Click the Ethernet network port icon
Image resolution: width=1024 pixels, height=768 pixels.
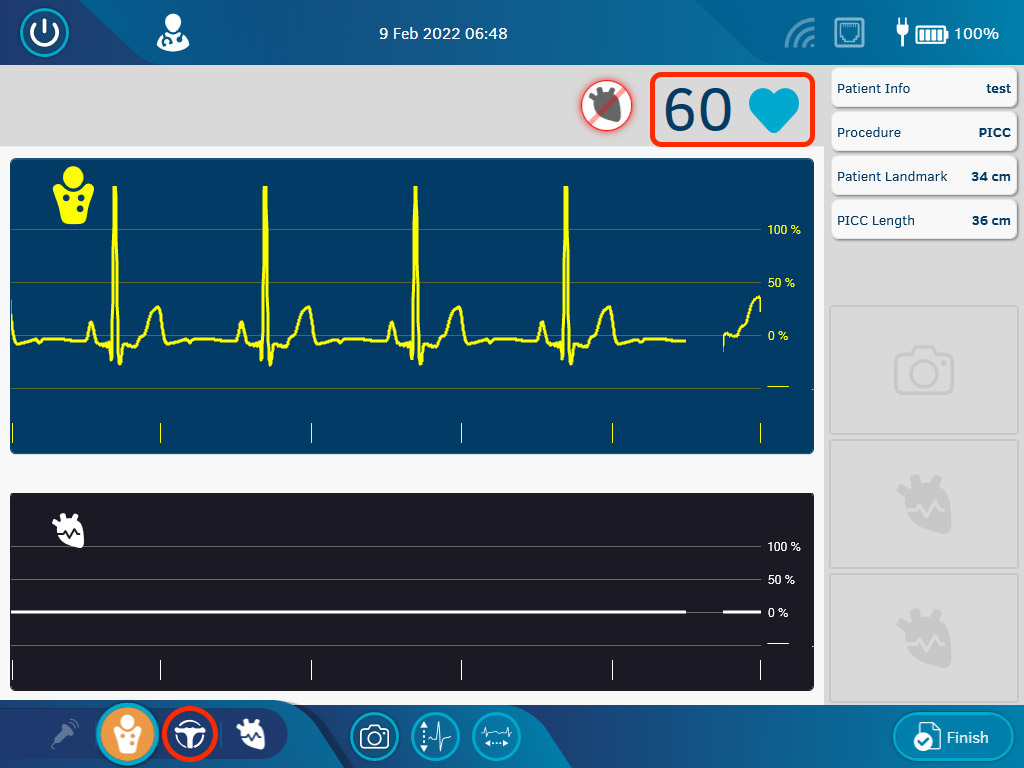pyautogui.click(x=849, y=33)
